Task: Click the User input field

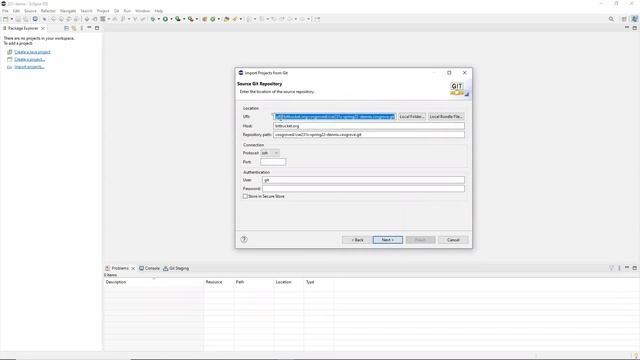Action: [x=363, y=180]
